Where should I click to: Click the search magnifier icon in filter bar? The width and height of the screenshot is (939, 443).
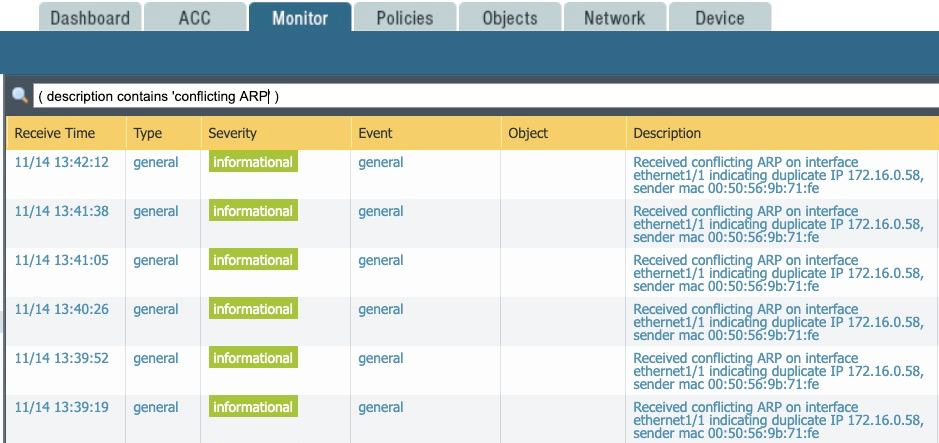click(19, 96)
